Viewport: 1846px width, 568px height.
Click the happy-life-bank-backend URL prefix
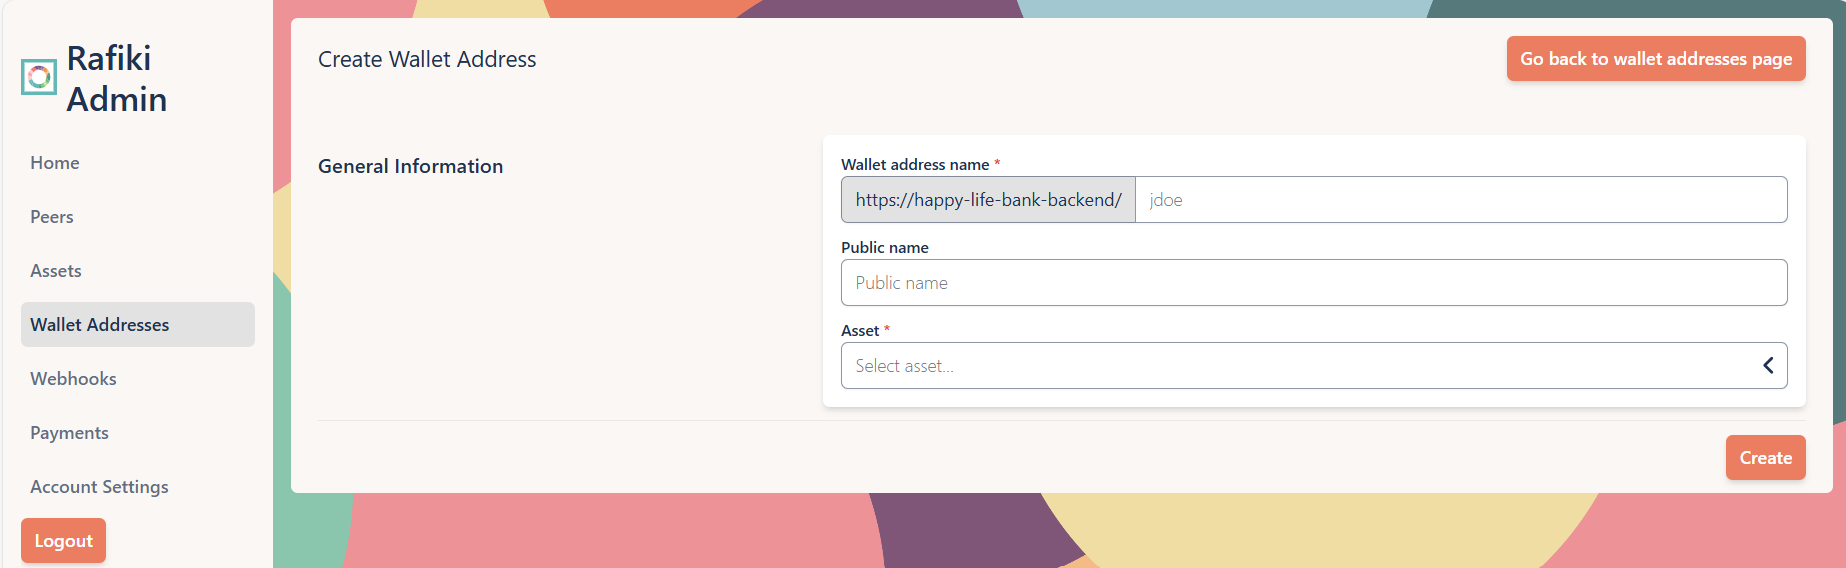point(988,200)
